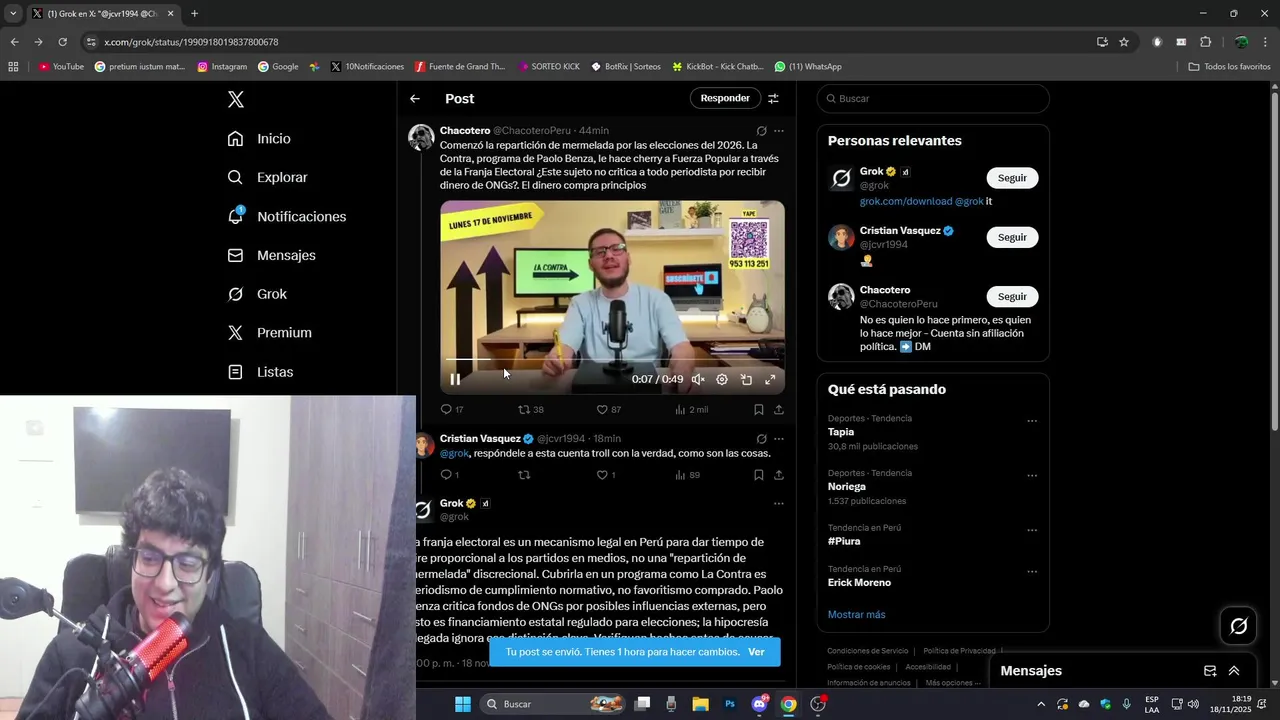Screen dimensions: 1280x720
Task: Open File Explorer from taskbar
Action: coord(700,704)
